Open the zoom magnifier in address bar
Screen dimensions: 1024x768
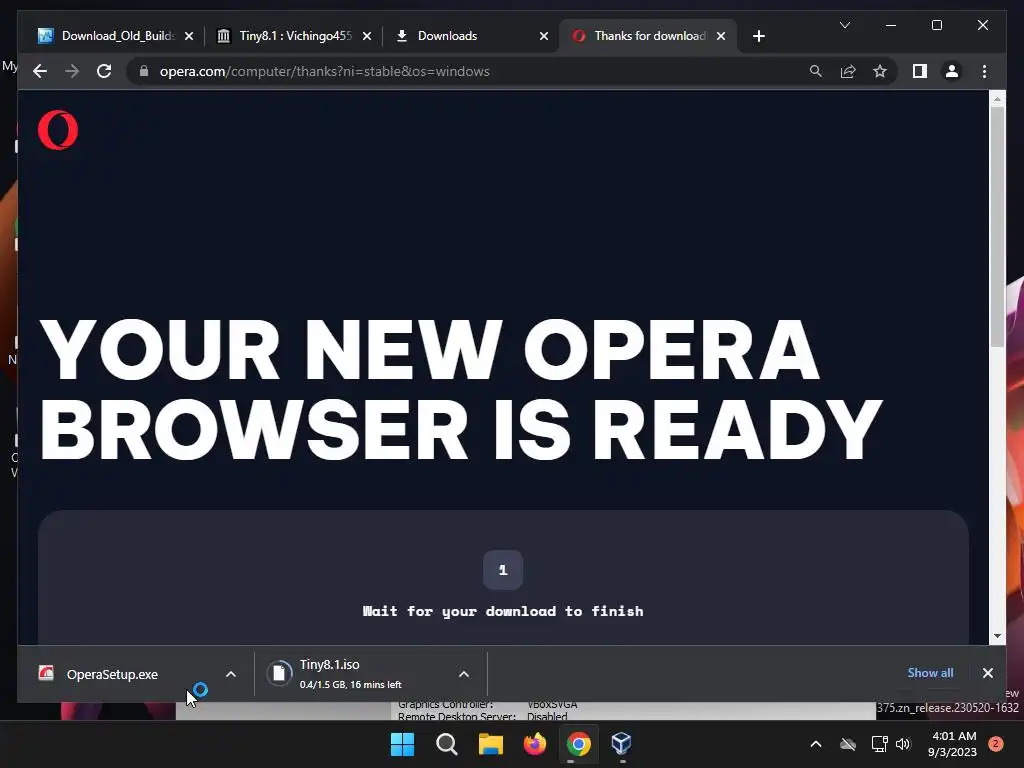tap(816, 71)
